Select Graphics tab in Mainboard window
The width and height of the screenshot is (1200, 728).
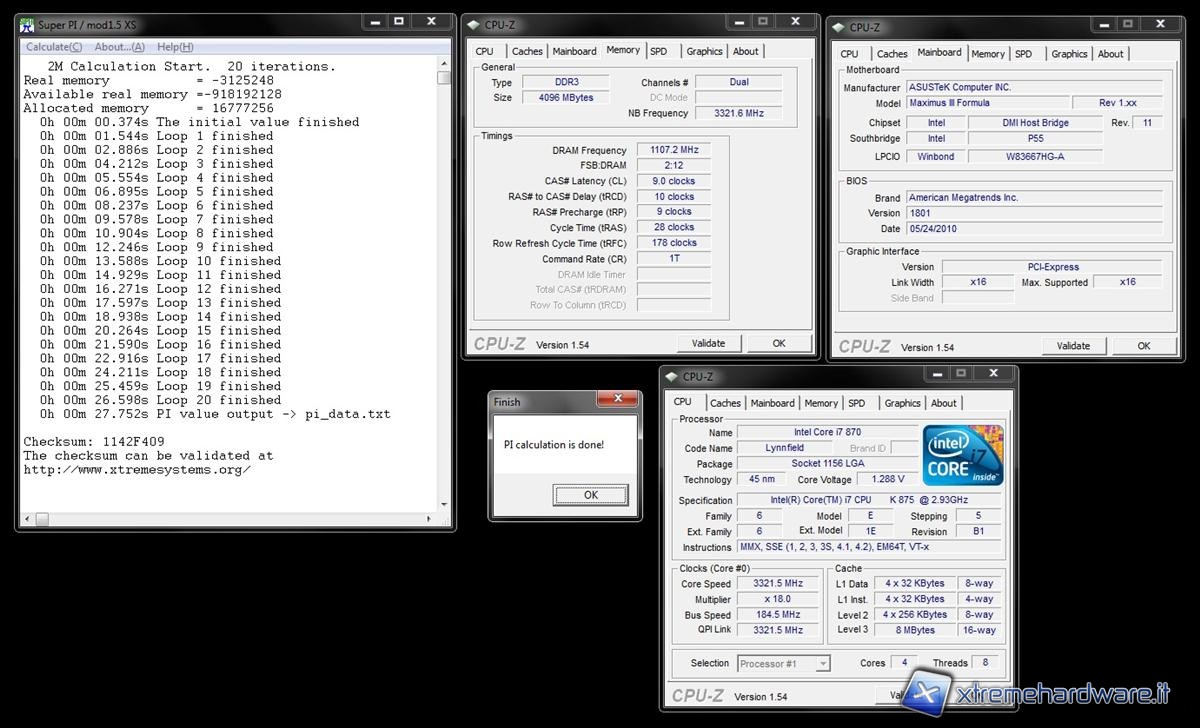1069,54
